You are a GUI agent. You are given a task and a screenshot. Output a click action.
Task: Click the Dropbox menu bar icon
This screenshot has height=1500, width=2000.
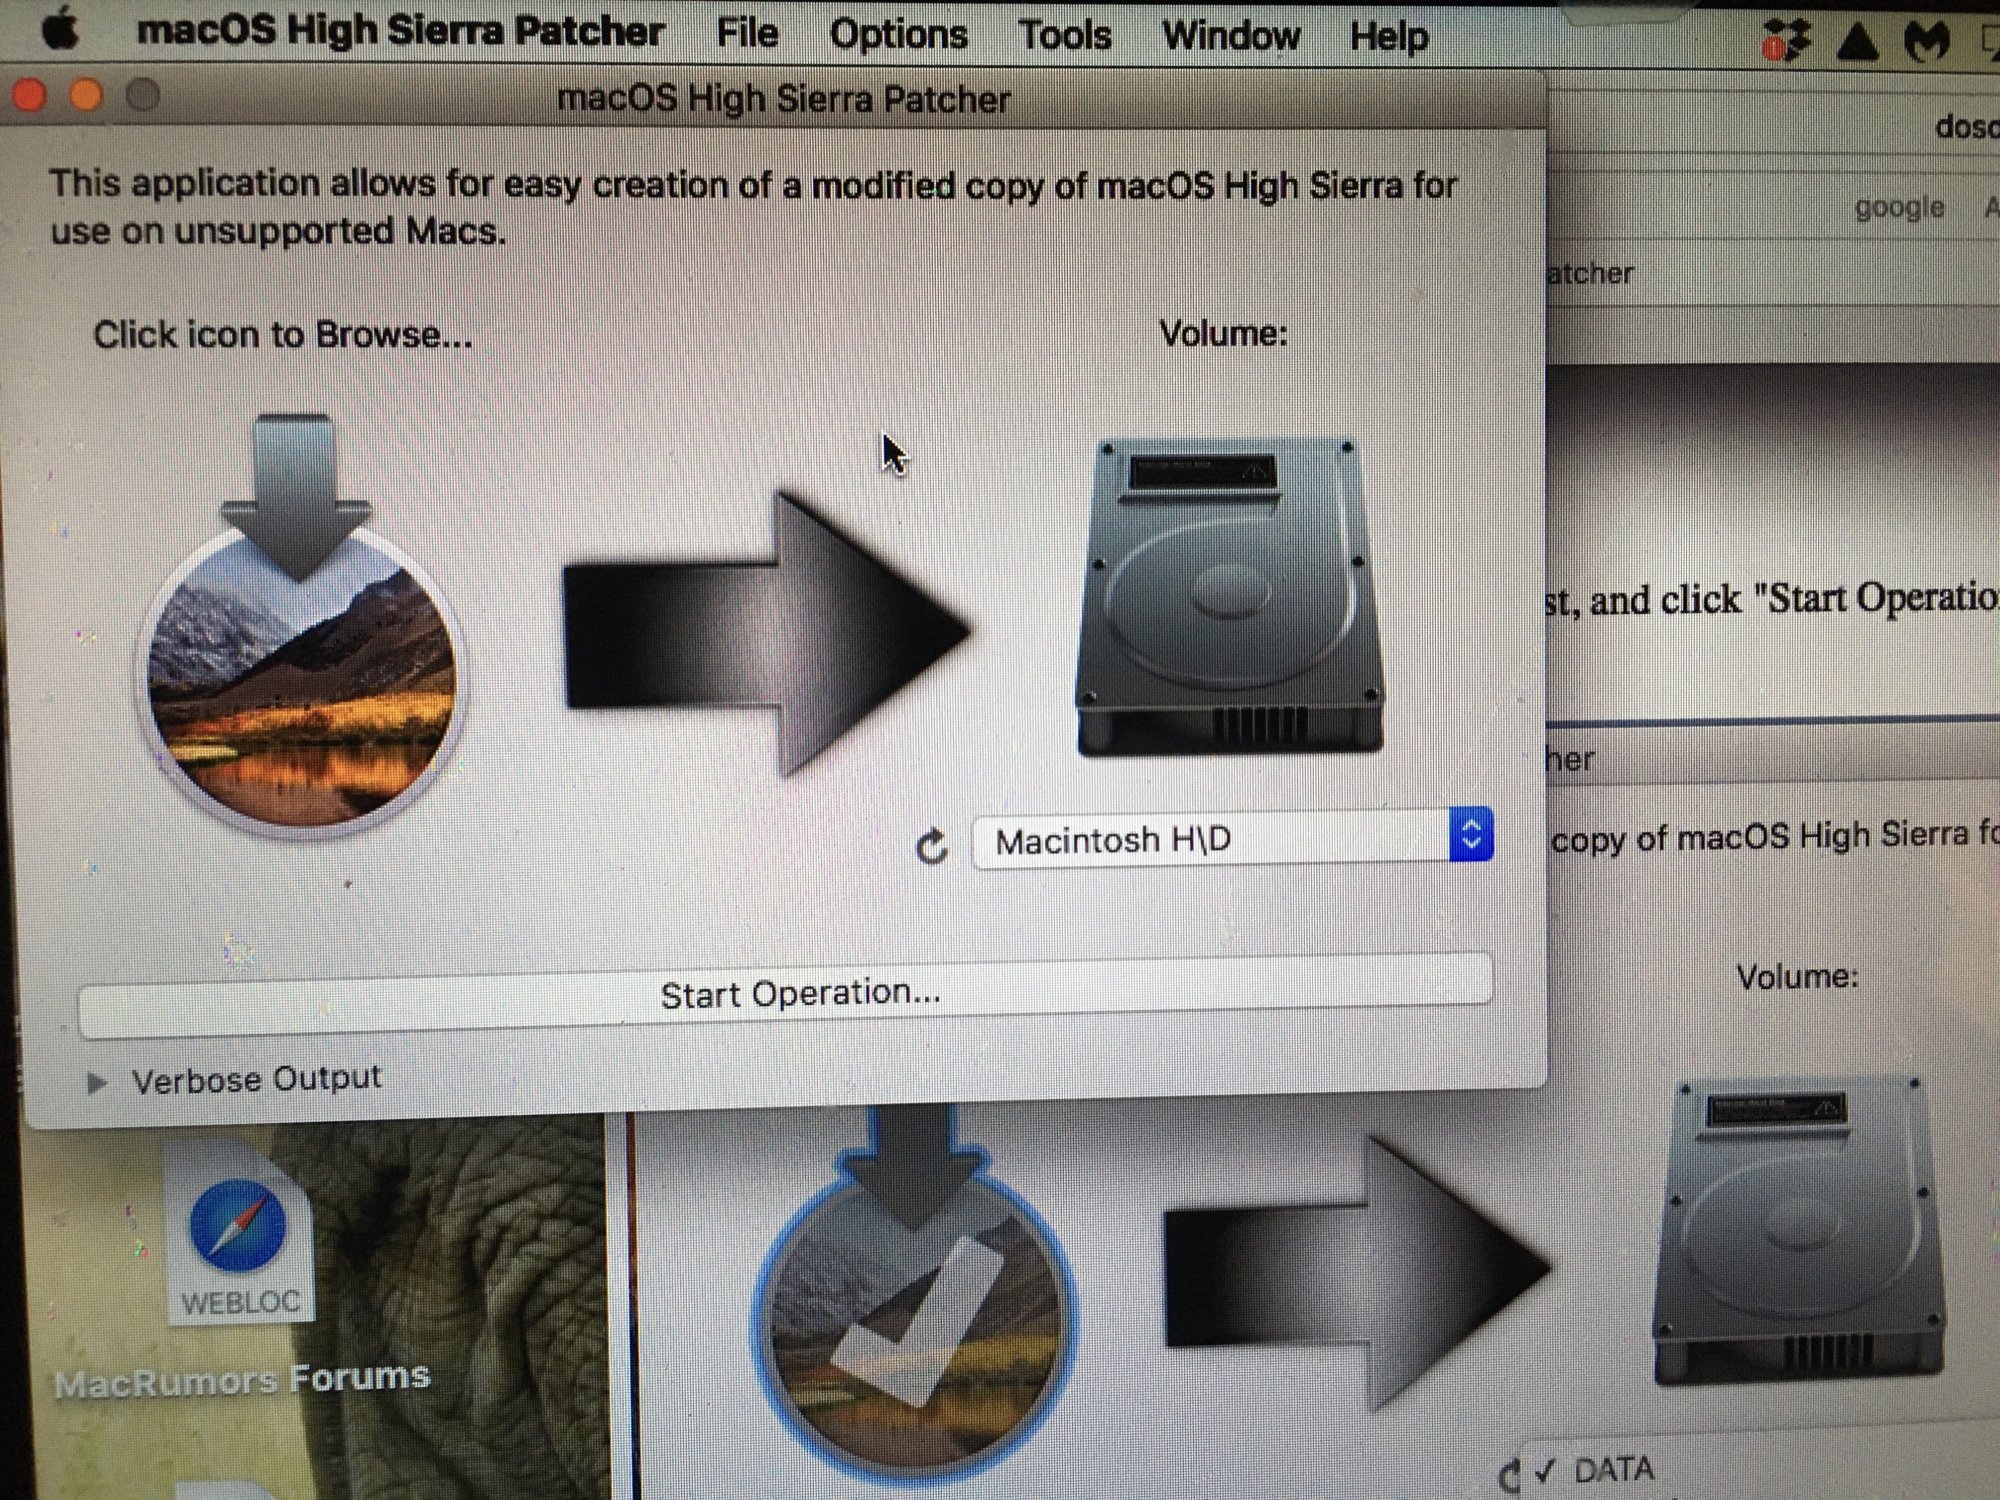click(1786, 40)
